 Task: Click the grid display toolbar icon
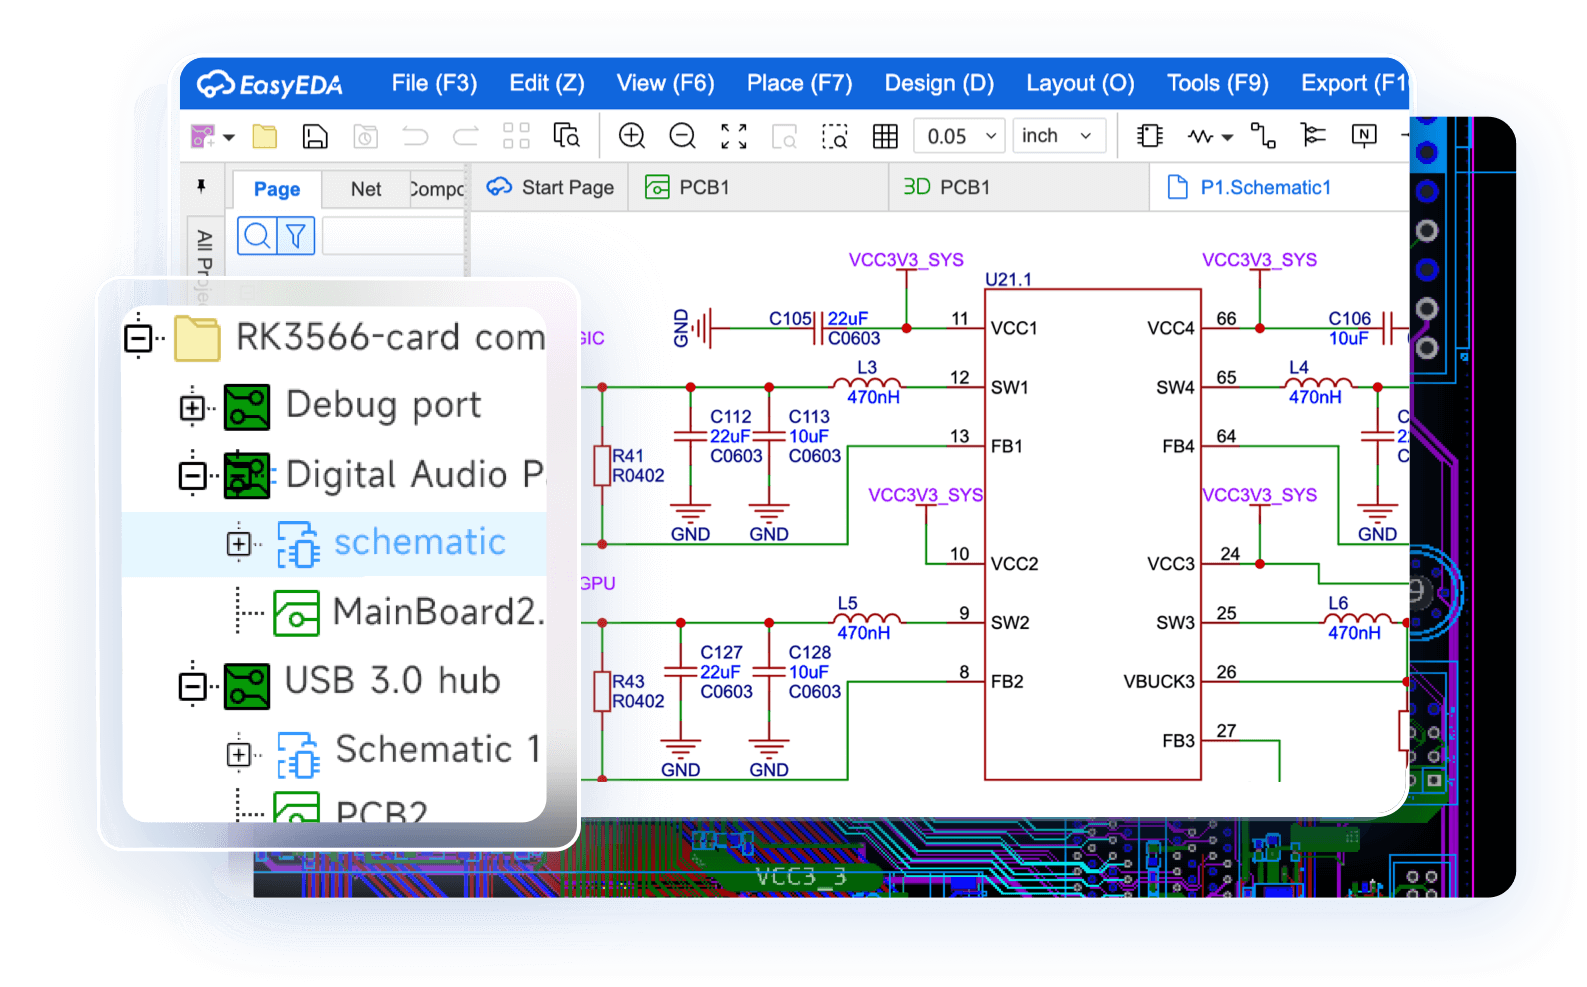pyautogui.click(x=885, y=136)
